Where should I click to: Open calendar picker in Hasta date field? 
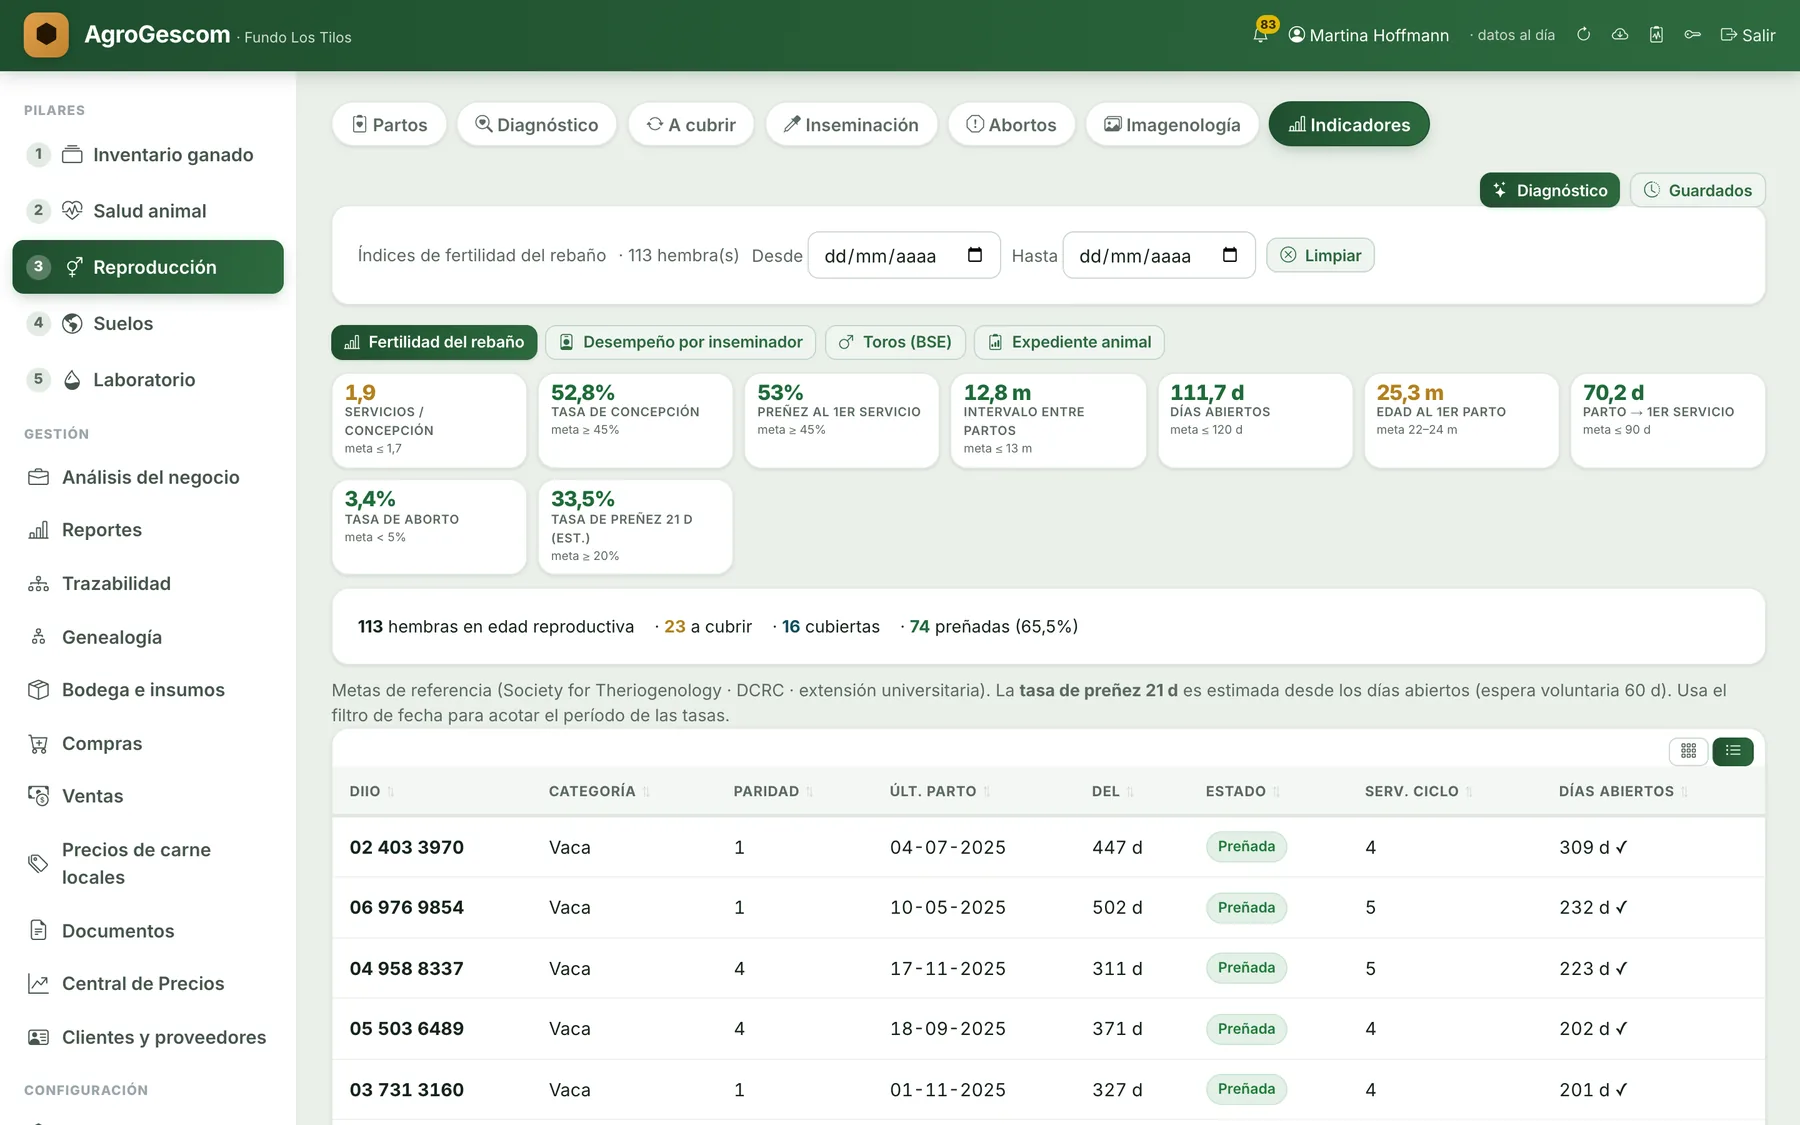pyautogui.click(x=1230, y=255)
